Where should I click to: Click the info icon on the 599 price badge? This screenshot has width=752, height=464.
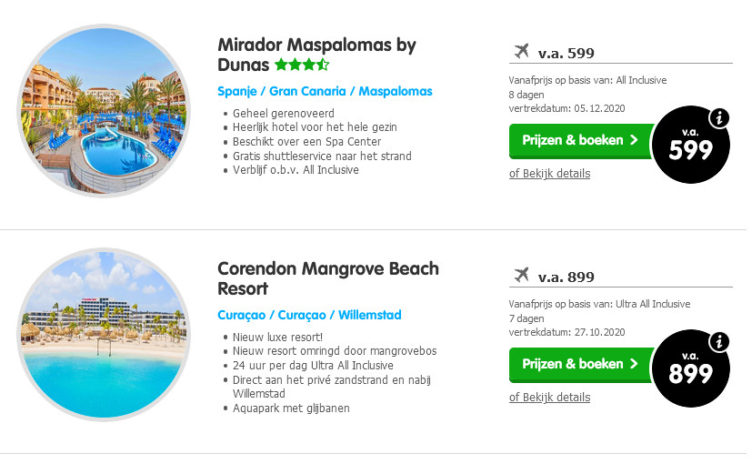click(x=717, y=120)
